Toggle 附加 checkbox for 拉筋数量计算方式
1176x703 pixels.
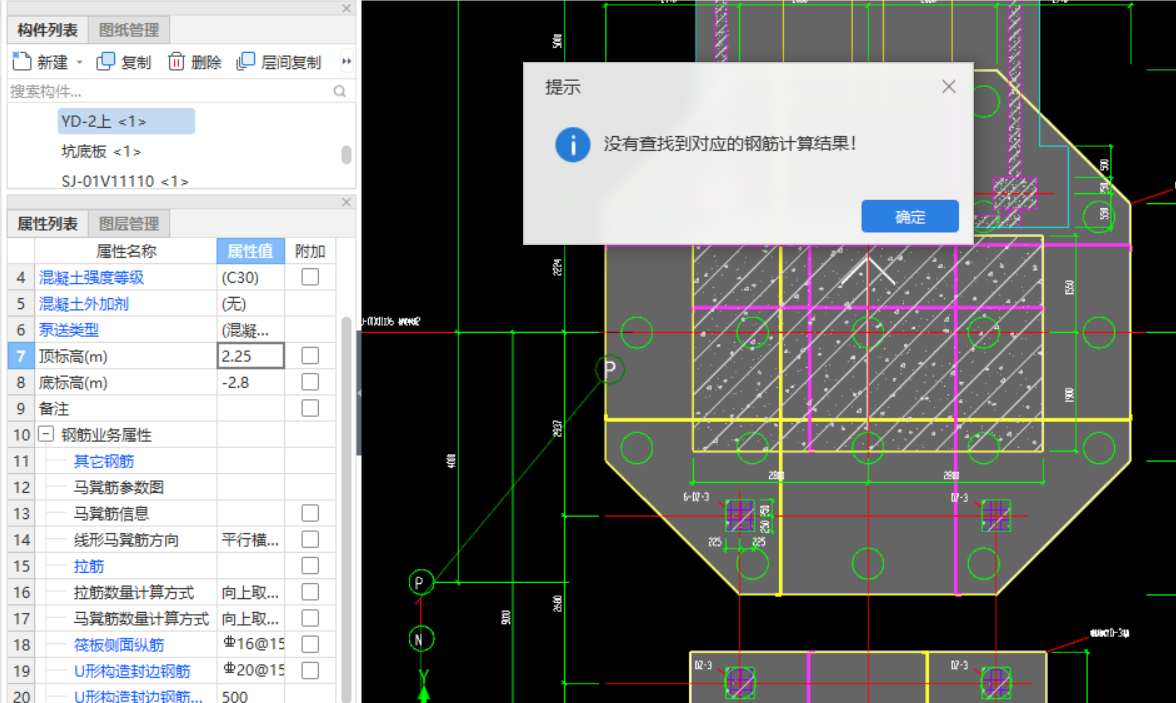tap(310, 592)
